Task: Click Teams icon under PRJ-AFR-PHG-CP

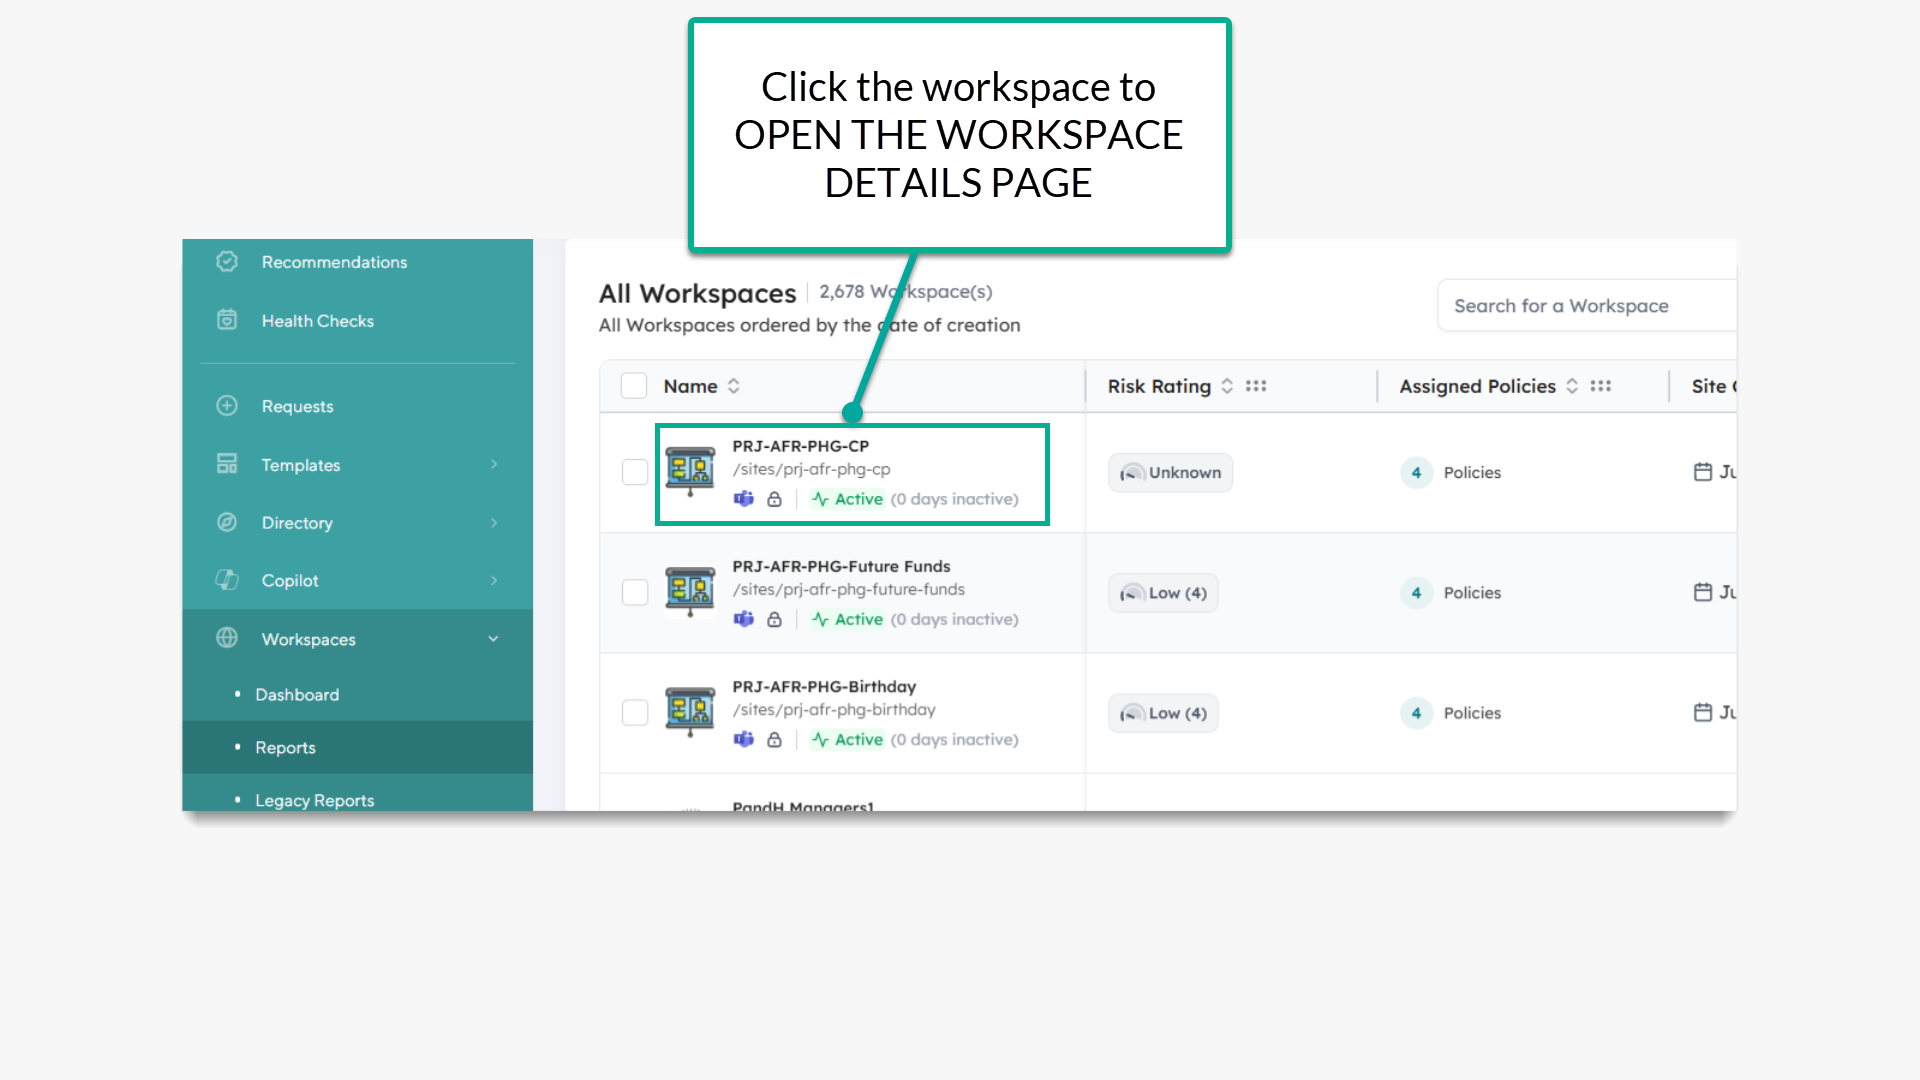Action: 744,499
